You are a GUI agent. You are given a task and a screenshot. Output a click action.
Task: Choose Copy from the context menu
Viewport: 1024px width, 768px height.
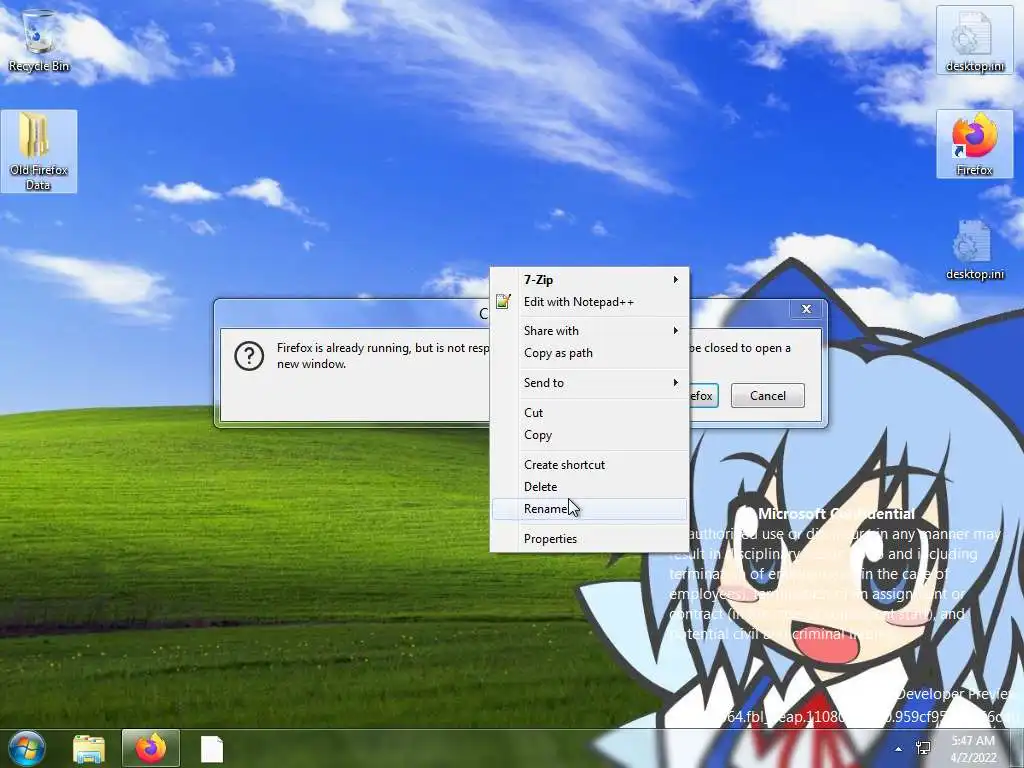[x=590, y=435]
